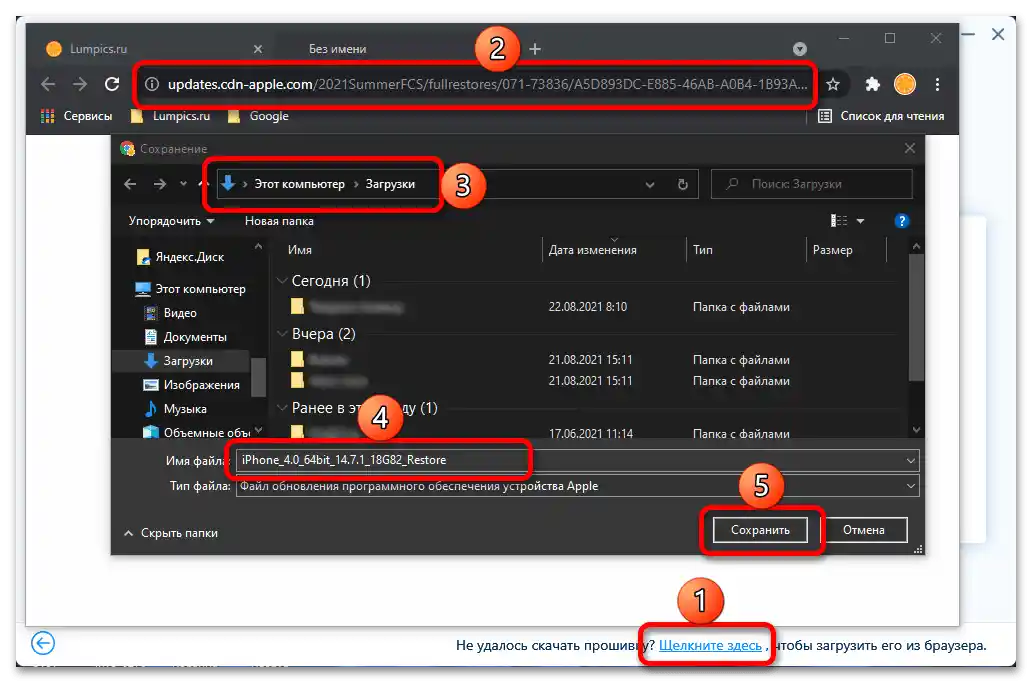Image resolution: width=1032 pixels, height=683 pixels.
Task: Open a new Chrome tab
Action: tap(535, 49)
